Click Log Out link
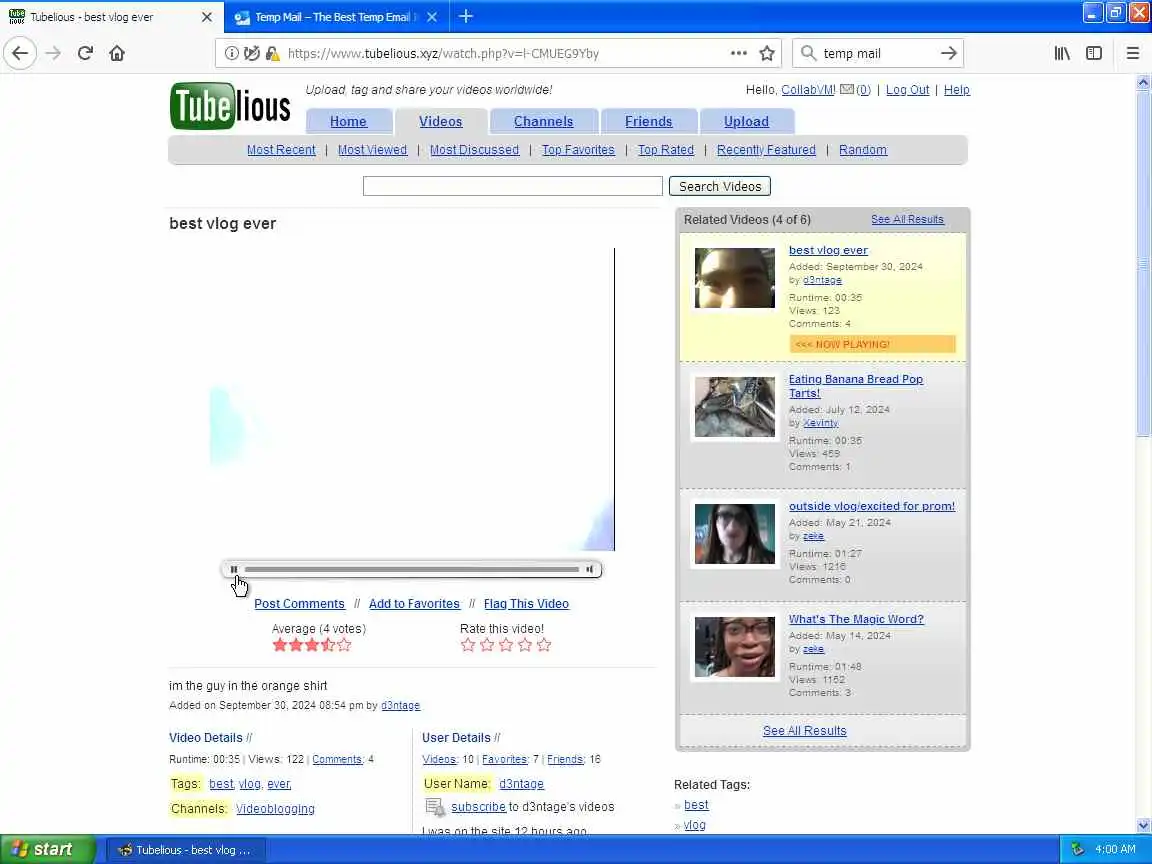 pyautogui.click(x=907, y=90)
